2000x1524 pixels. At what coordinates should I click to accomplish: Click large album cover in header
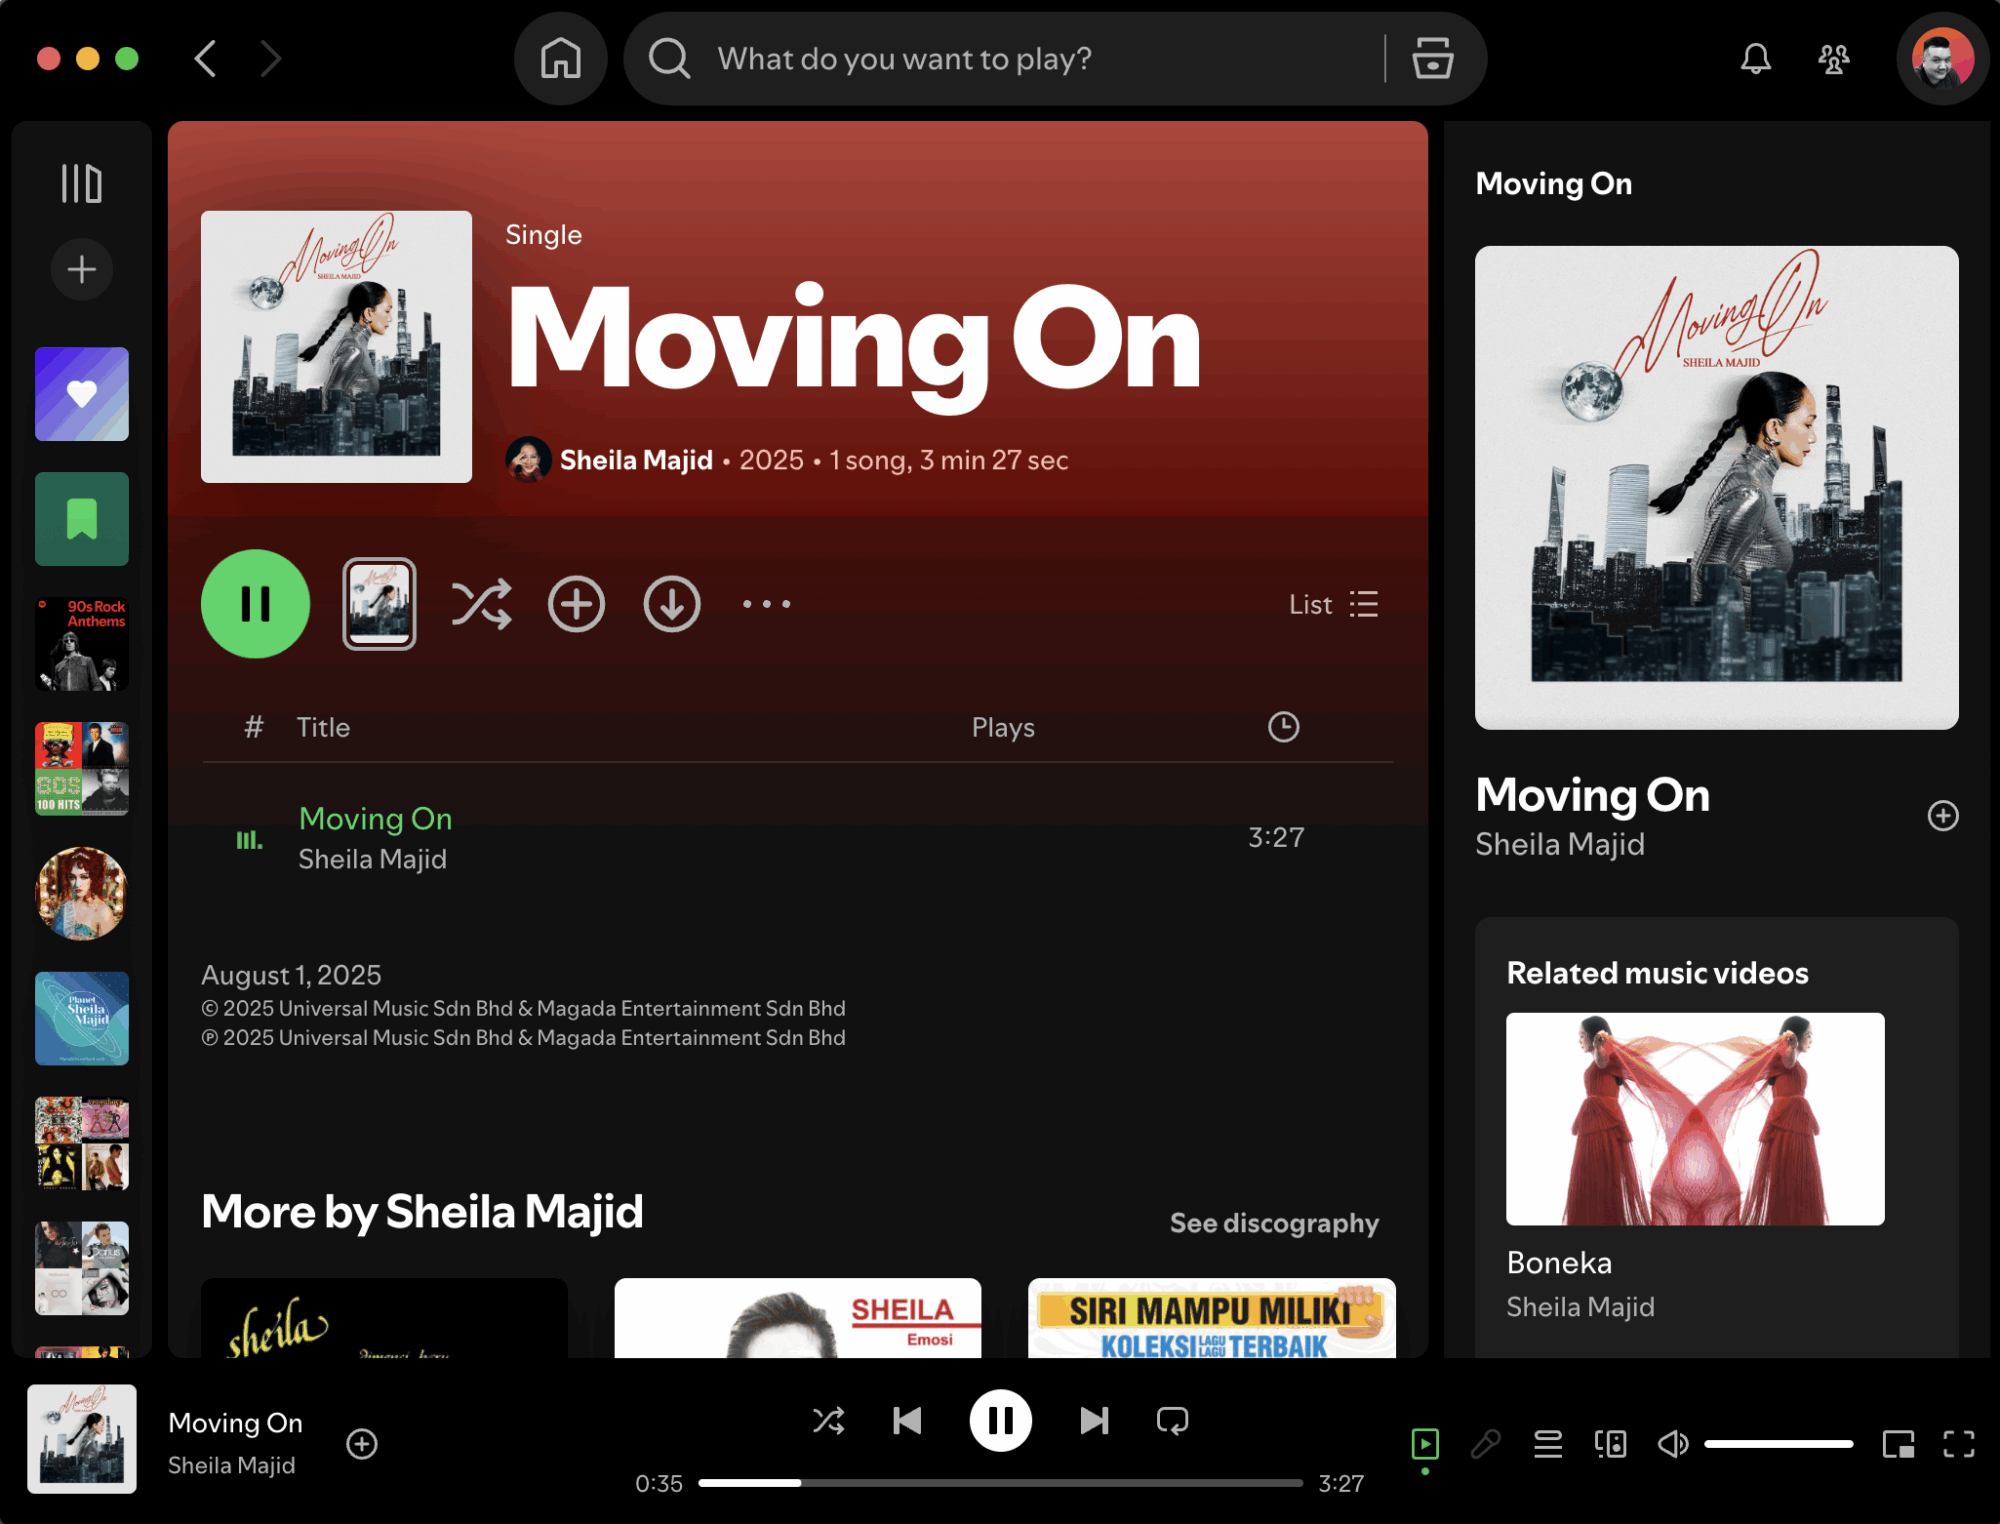point(336,347)
